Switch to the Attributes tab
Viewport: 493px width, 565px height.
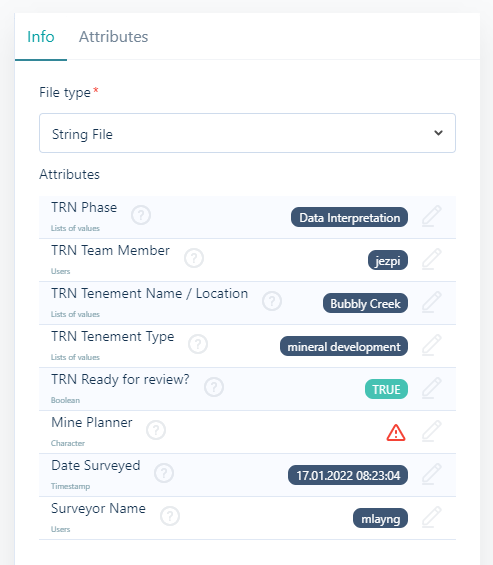pos(114,37)
